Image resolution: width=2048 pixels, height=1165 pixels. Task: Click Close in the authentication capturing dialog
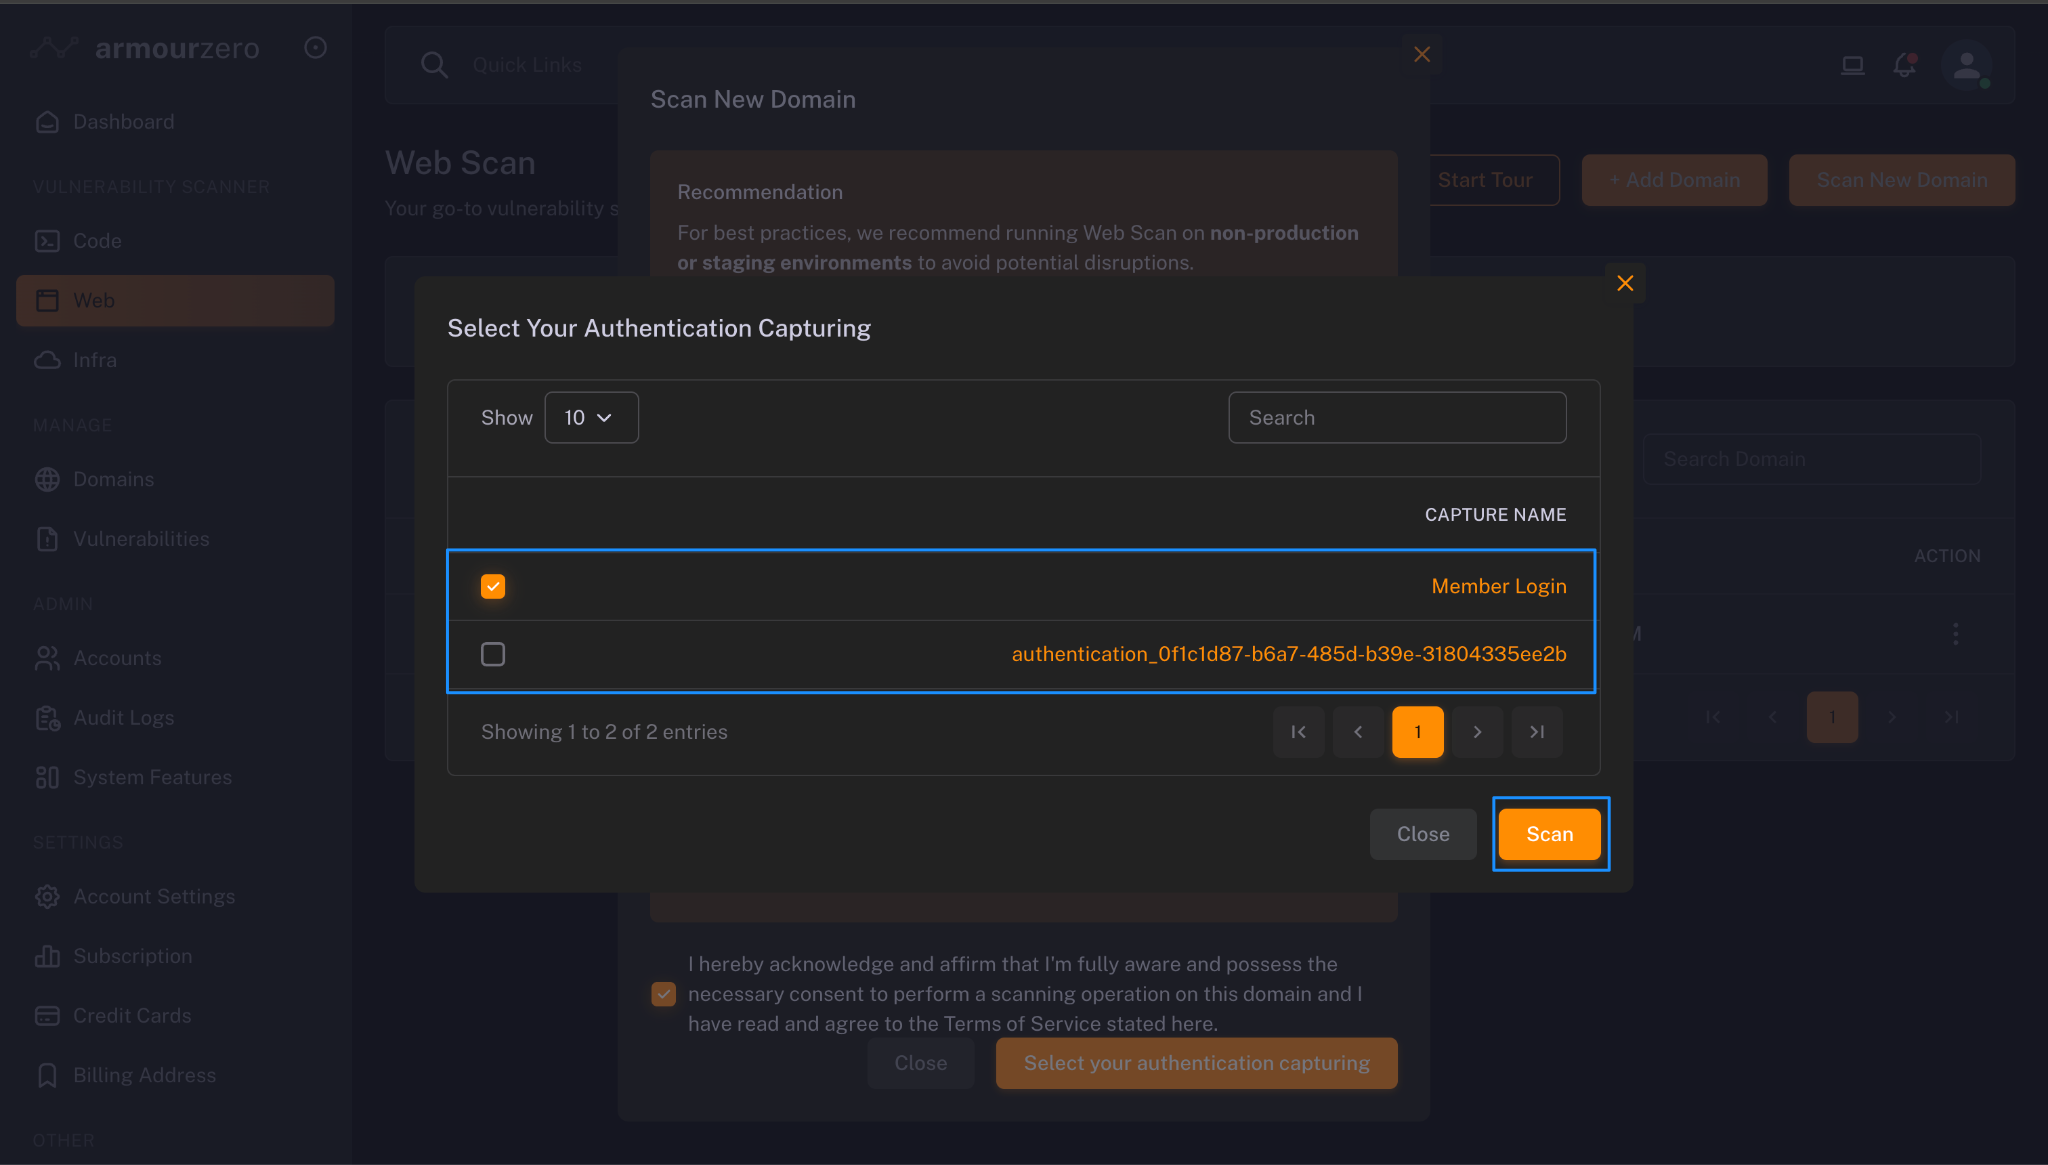pos(1422,834)
